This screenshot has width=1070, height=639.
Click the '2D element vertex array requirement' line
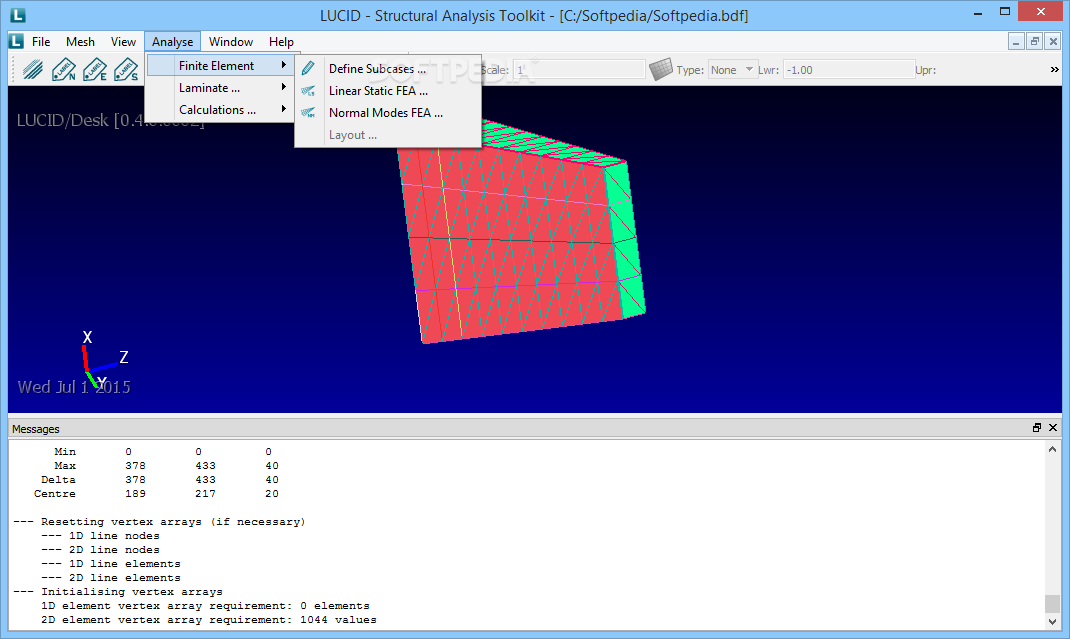(208, 620)
